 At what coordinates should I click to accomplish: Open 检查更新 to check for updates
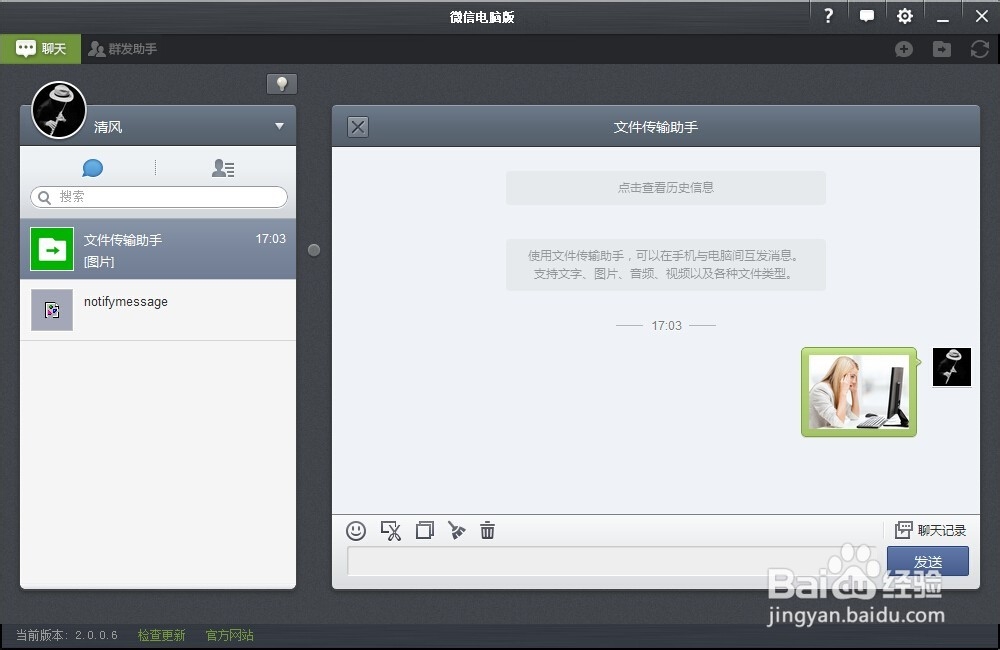(x=161, y=634)
